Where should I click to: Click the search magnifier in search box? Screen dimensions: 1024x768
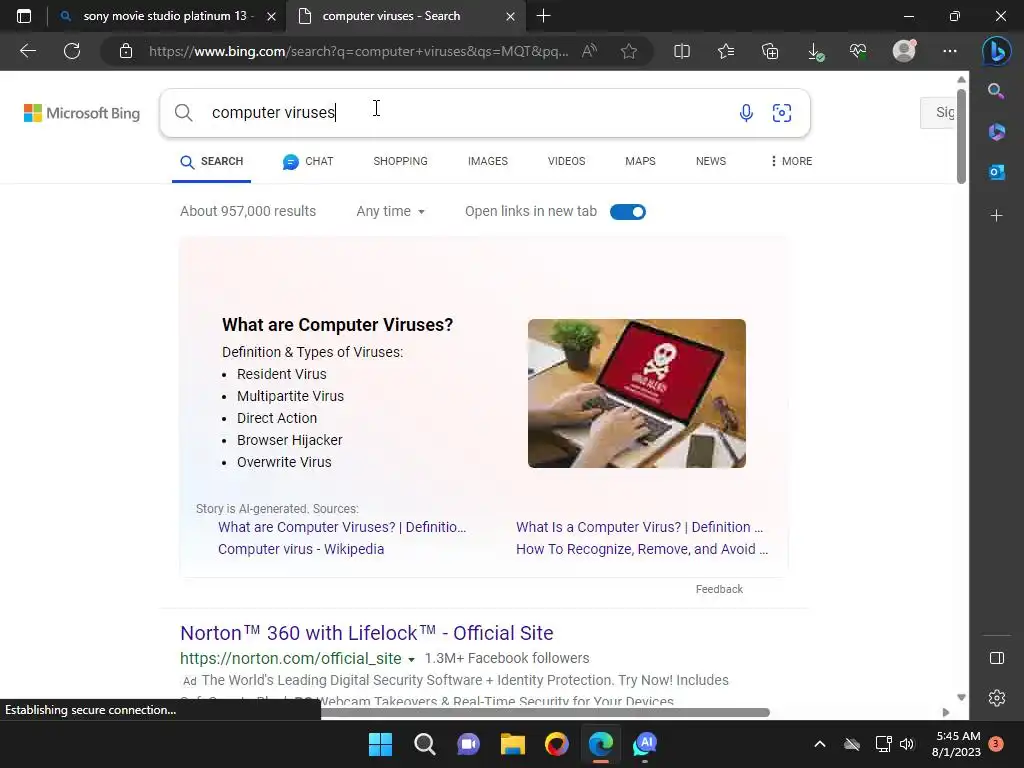184,113
